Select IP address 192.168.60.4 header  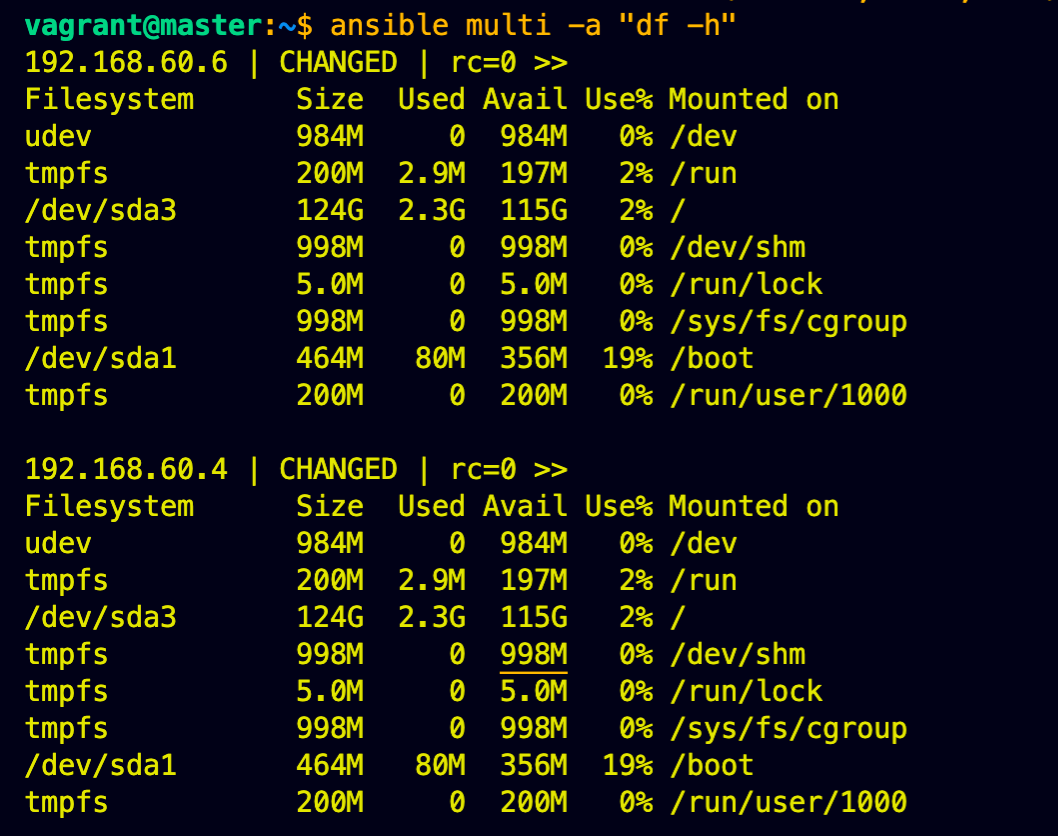pyautogui.click(x=126, y=470)
